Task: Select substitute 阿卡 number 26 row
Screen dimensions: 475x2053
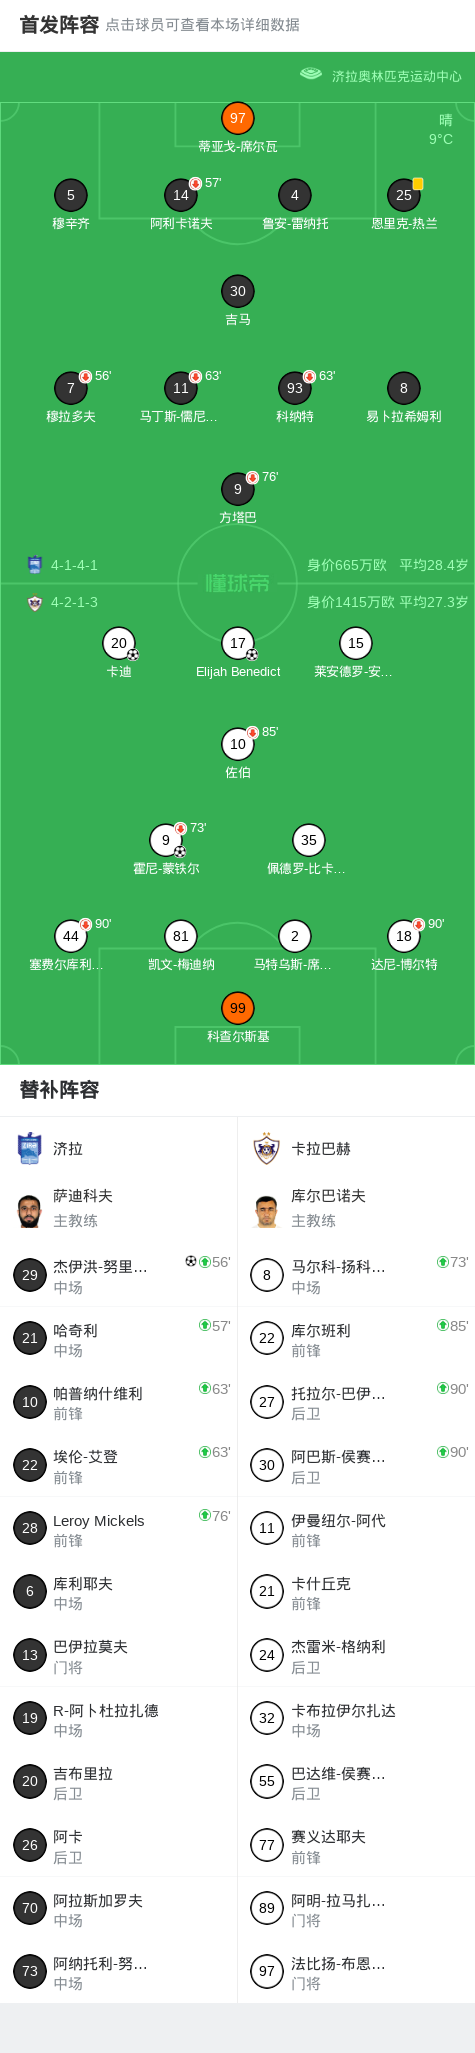Action: coord(119,1846)
